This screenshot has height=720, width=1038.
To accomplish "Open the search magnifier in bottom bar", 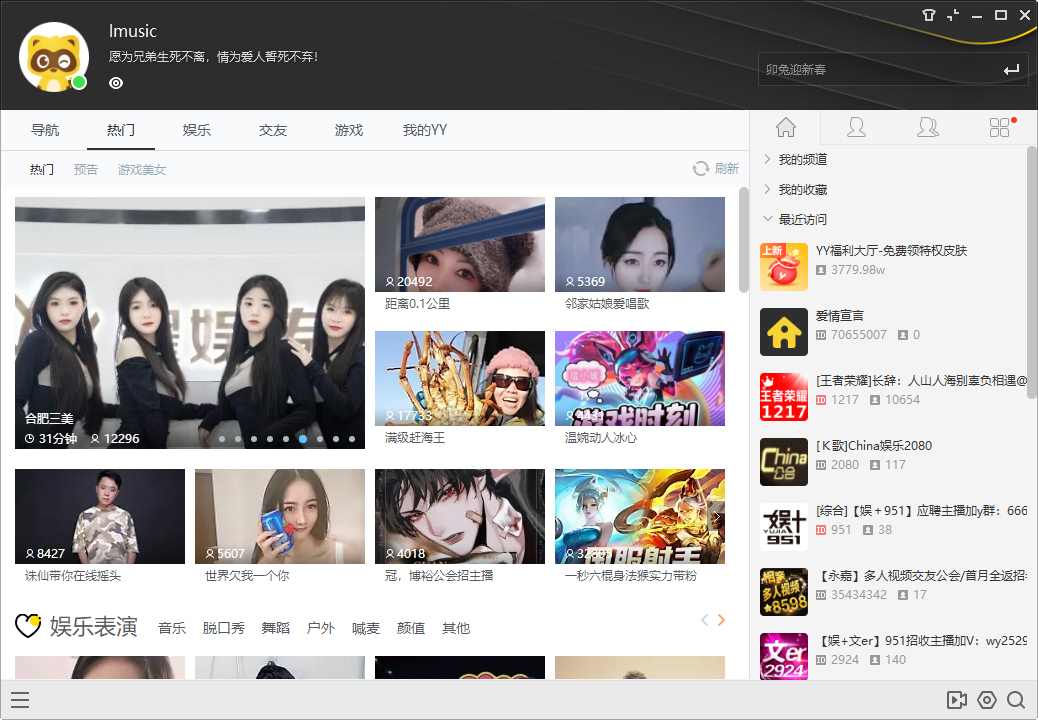I will [1016, 700].
